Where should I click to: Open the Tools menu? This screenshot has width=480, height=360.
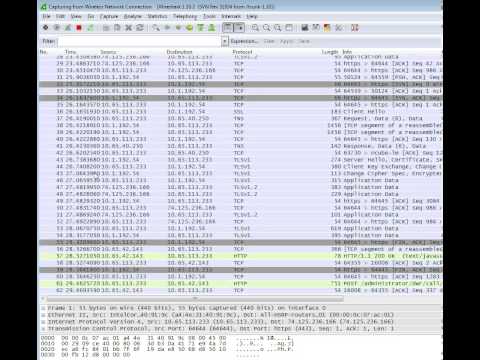point(209,16)
